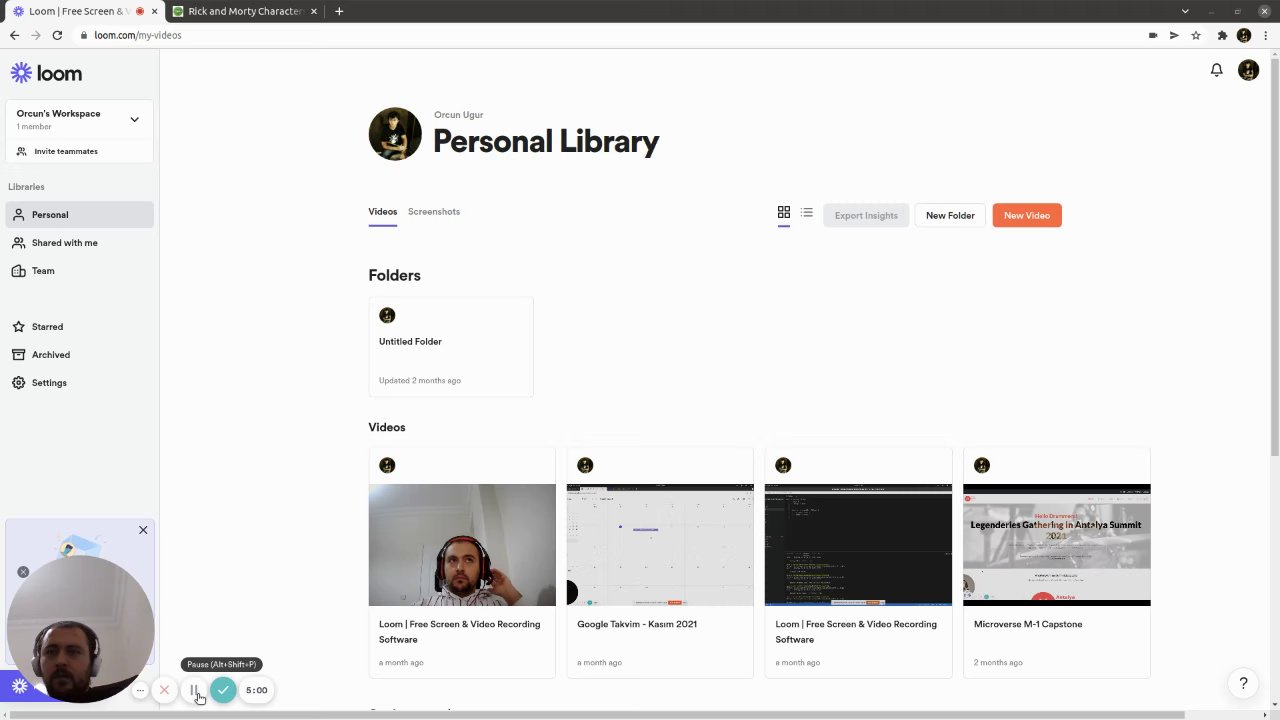Open the Team library
The image size is (1280, 720).
coord(80,270)
